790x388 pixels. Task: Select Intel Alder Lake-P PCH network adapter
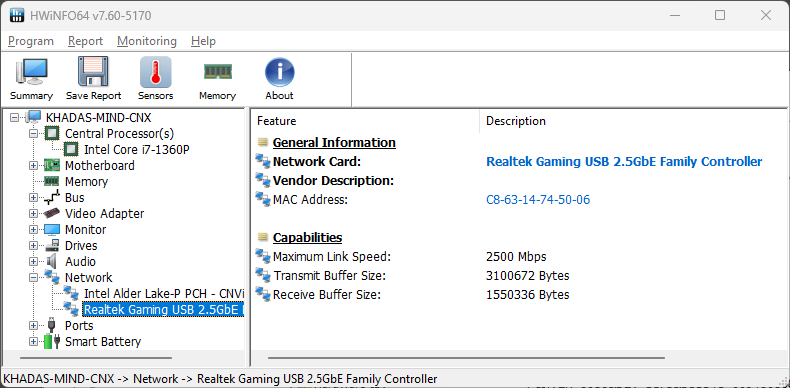(x=164, y=293)
